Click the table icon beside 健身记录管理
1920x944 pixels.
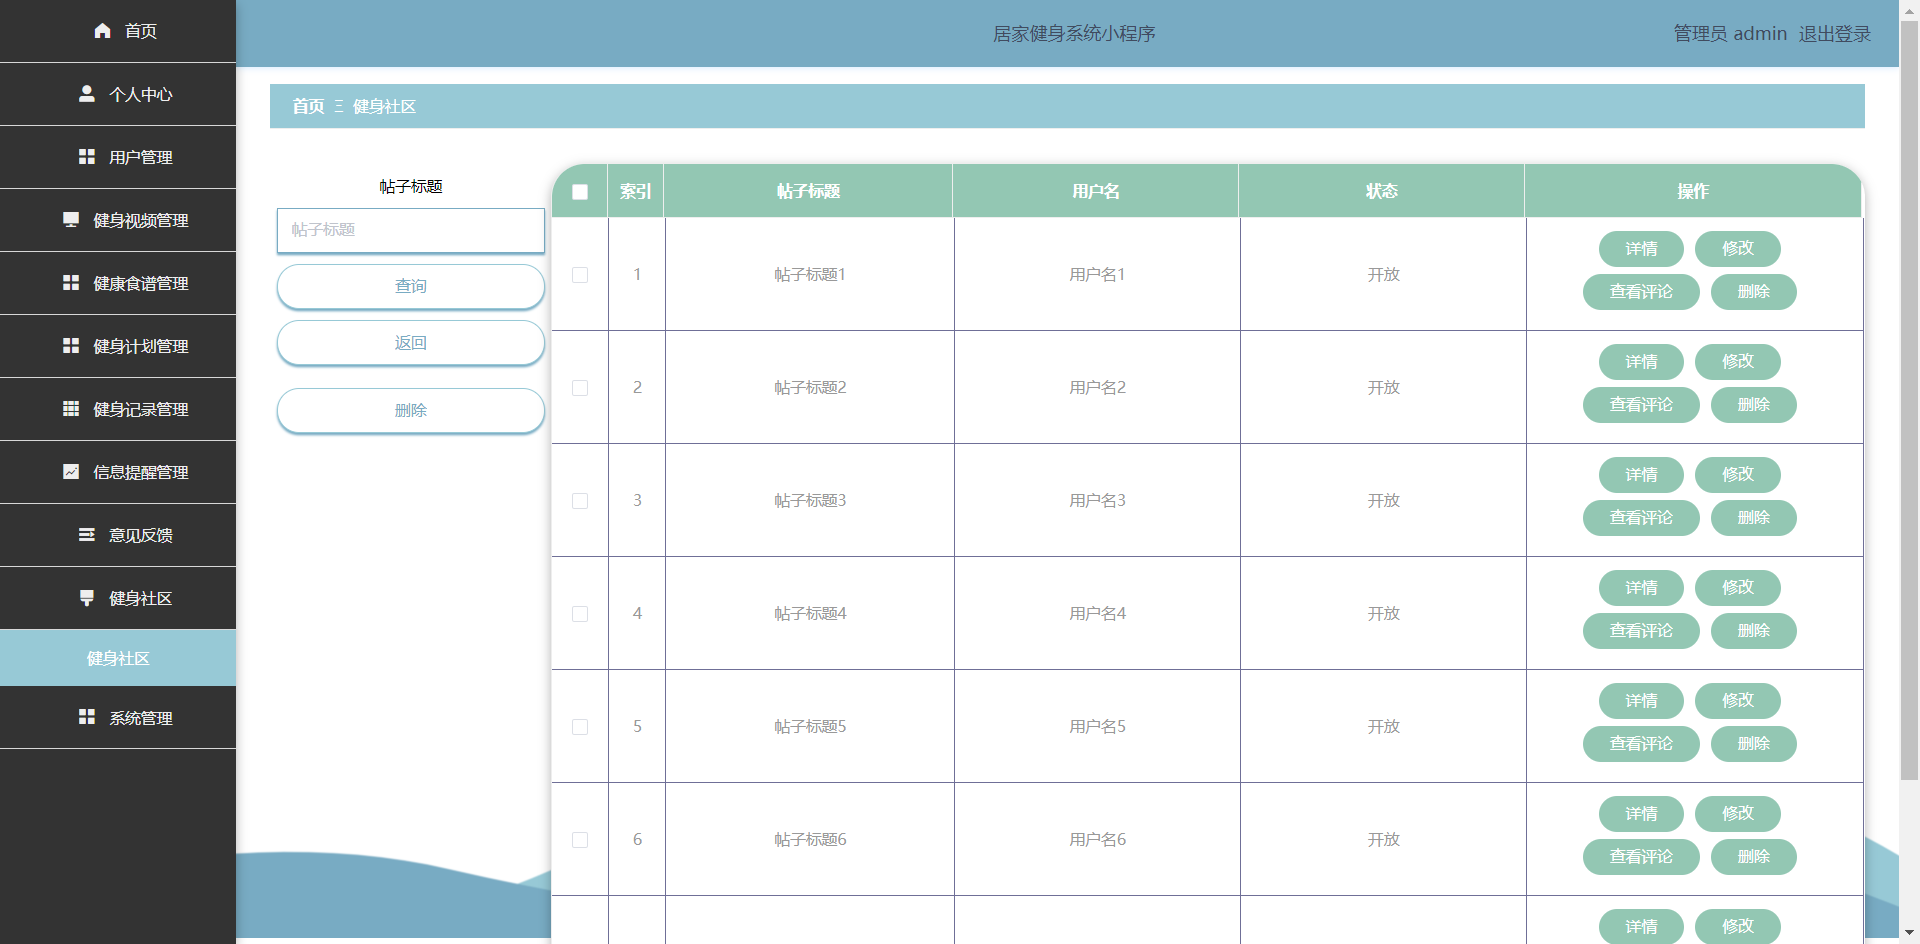click(x=71, y=409)
